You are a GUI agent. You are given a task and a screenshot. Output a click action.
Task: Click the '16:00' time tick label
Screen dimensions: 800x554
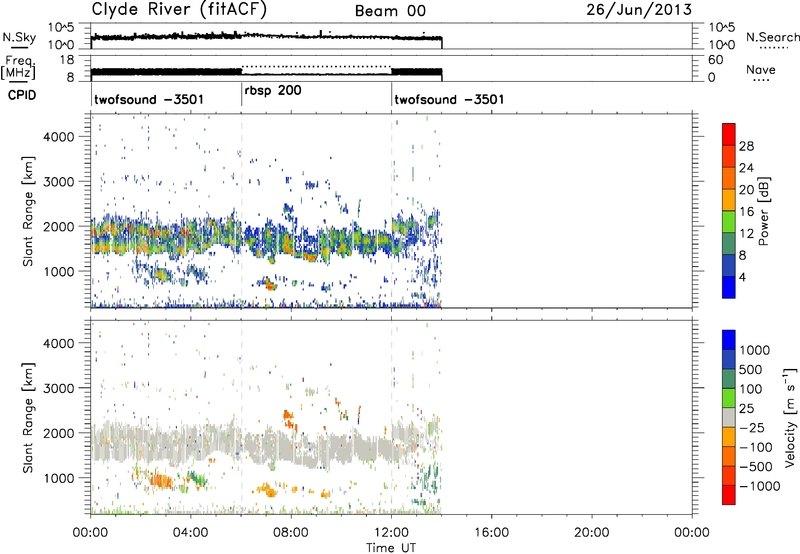click(491, 533)
